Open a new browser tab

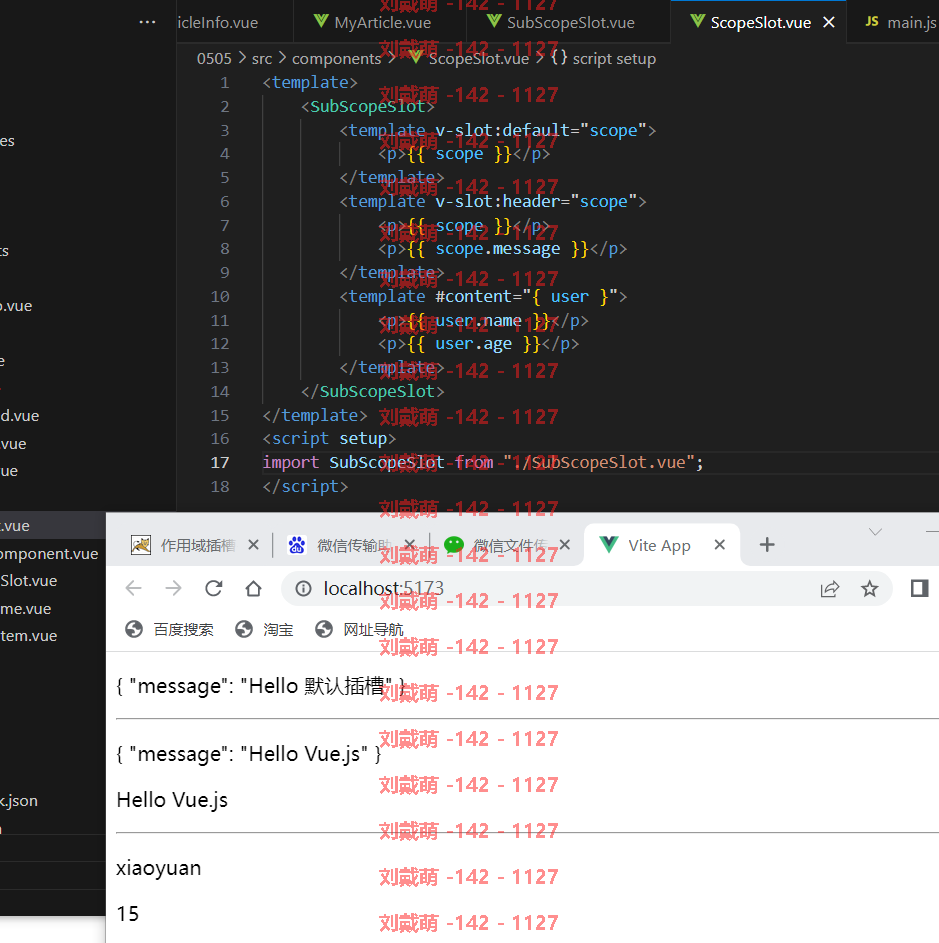coord(767,545)
